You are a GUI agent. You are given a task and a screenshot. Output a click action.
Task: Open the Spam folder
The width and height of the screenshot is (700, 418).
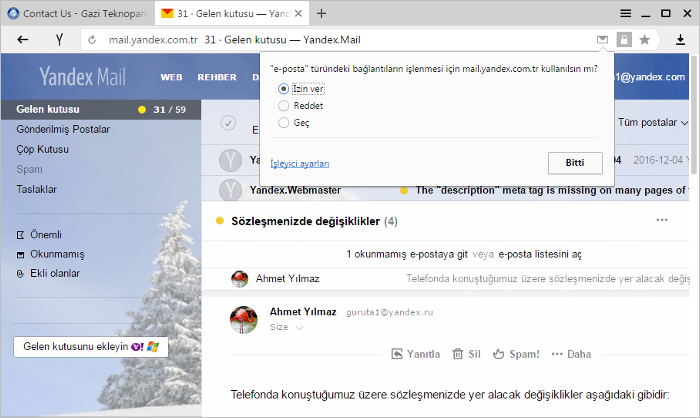click(29, 170)
